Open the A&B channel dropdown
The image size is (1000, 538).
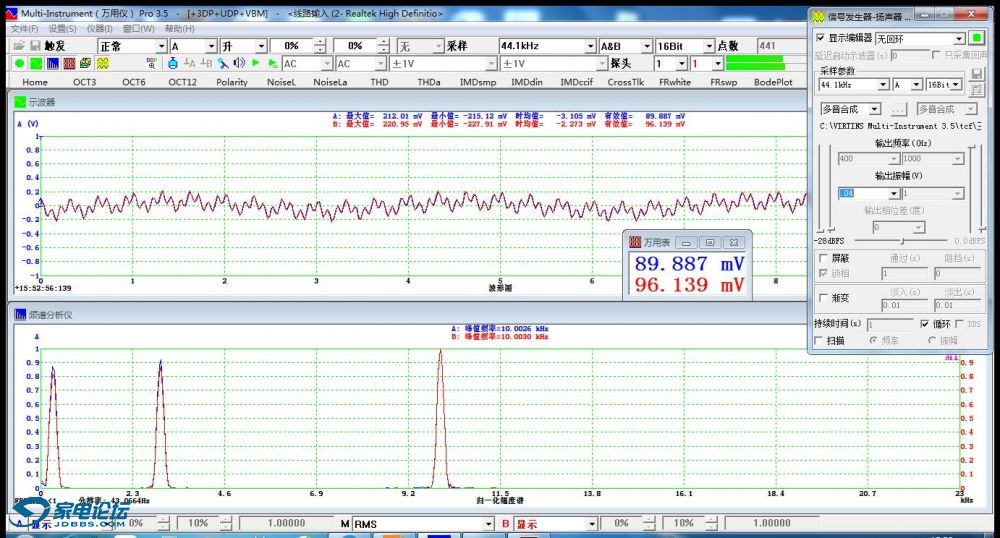(x=647, y=46)
